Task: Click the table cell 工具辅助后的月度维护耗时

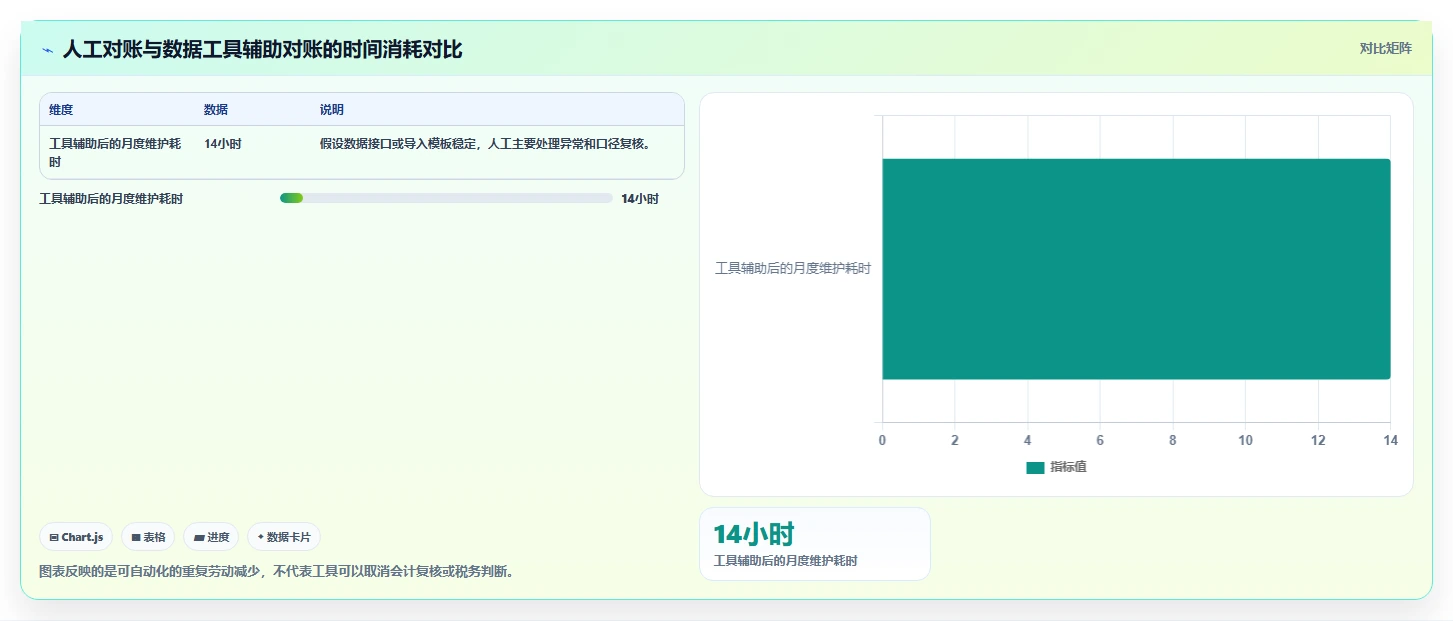Action: tap(115, 152)
